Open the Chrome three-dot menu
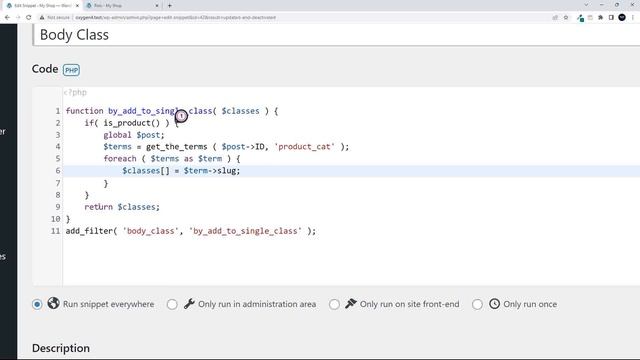Screen dimensions: 640x360 [633, 18]
